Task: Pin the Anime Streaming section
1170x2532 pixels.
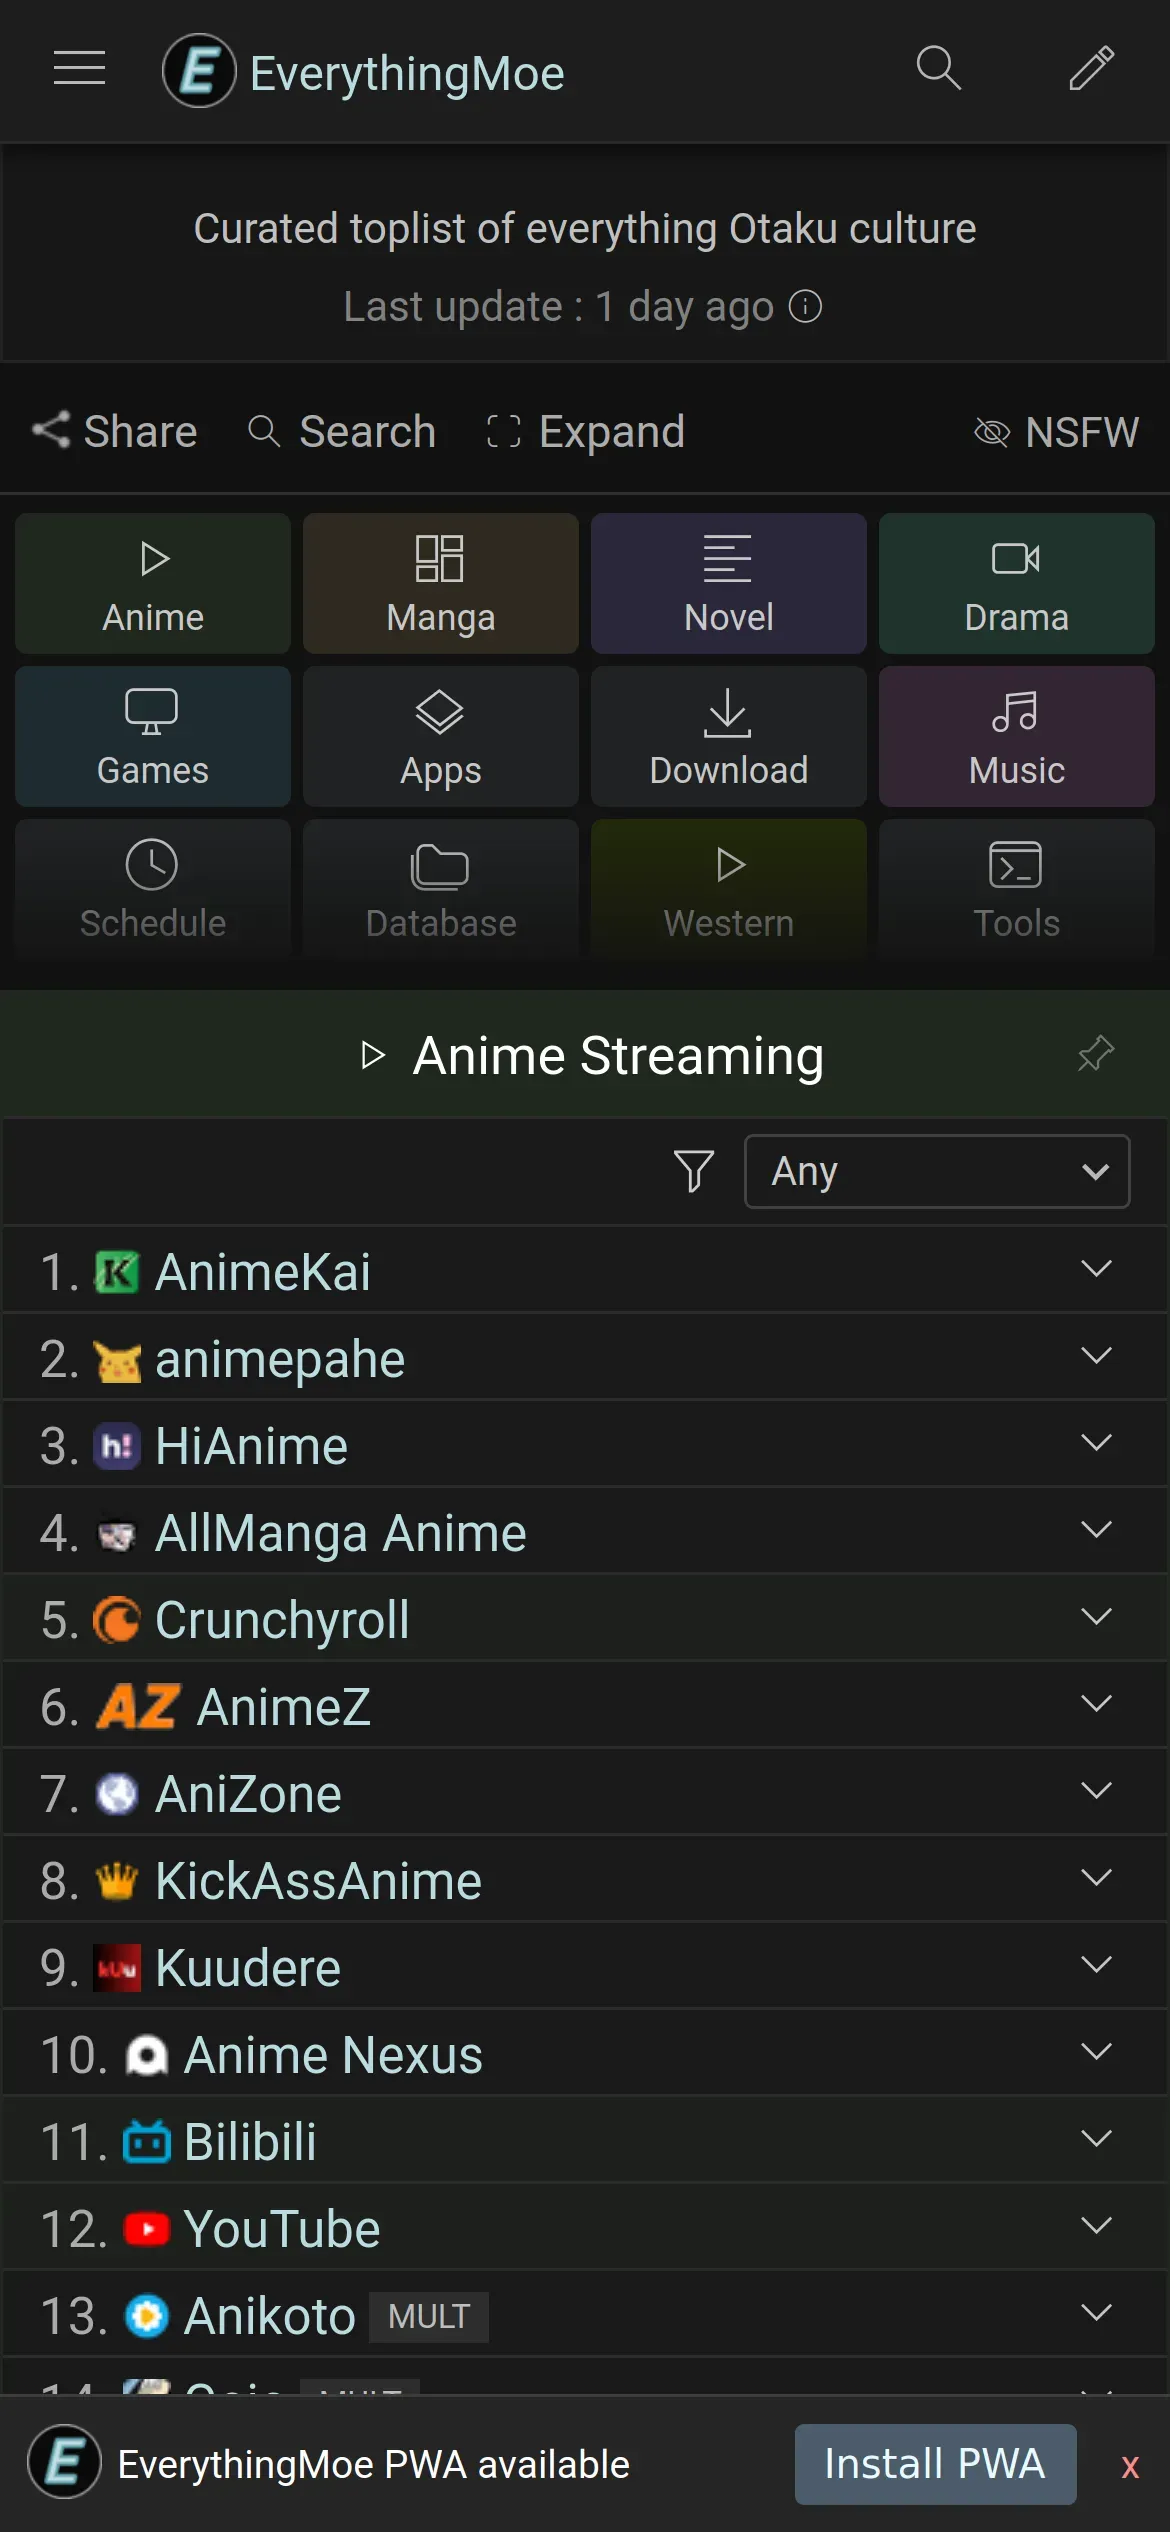Action: (1095, 1054)
